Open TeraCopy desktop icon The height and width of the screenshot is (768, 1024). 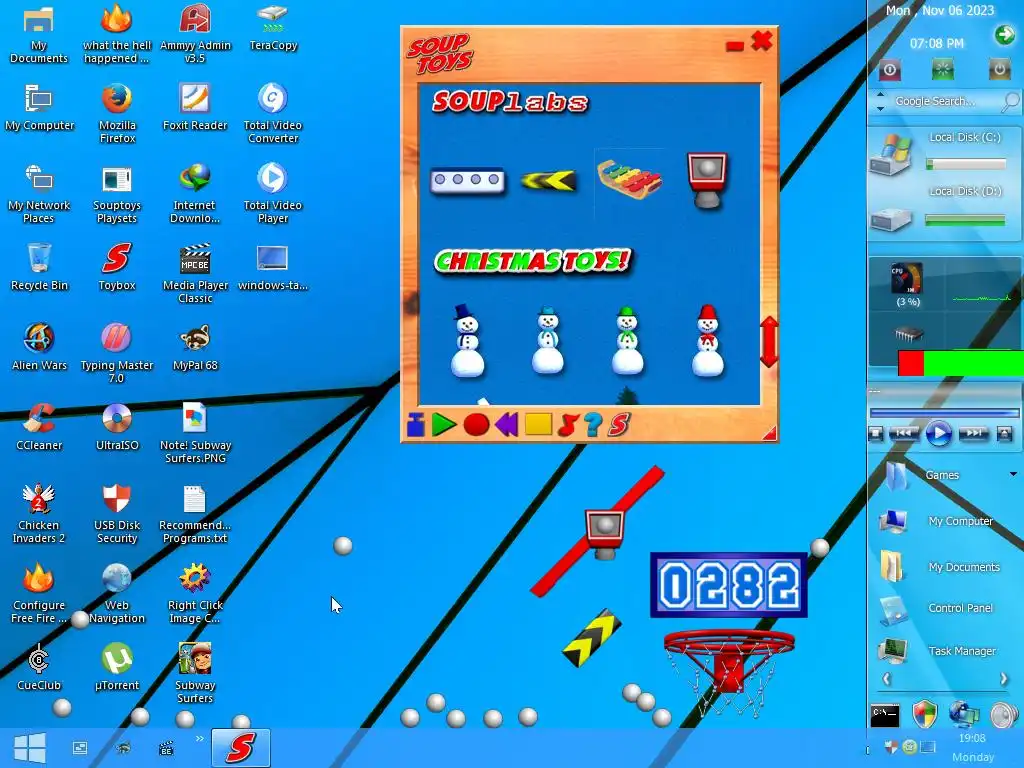click(x=273, y=28)
